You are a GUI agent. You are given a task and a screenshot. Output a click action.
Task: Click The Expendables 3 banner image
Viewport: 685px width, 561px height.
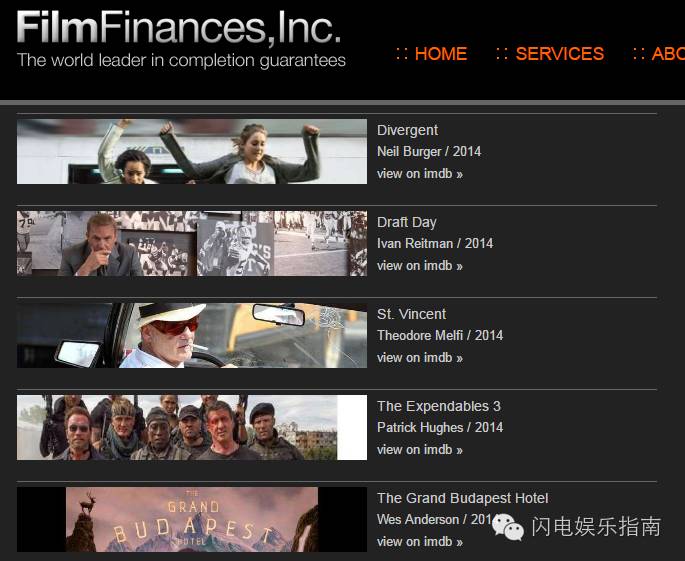[x=192, y=427]
